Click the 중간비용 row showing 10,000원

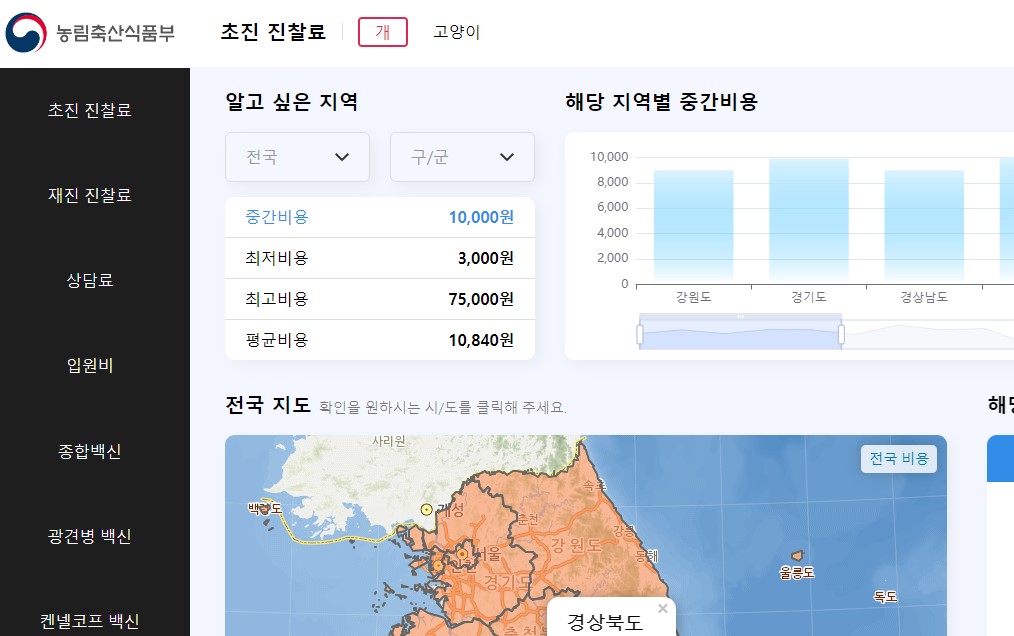click(380, 217)
